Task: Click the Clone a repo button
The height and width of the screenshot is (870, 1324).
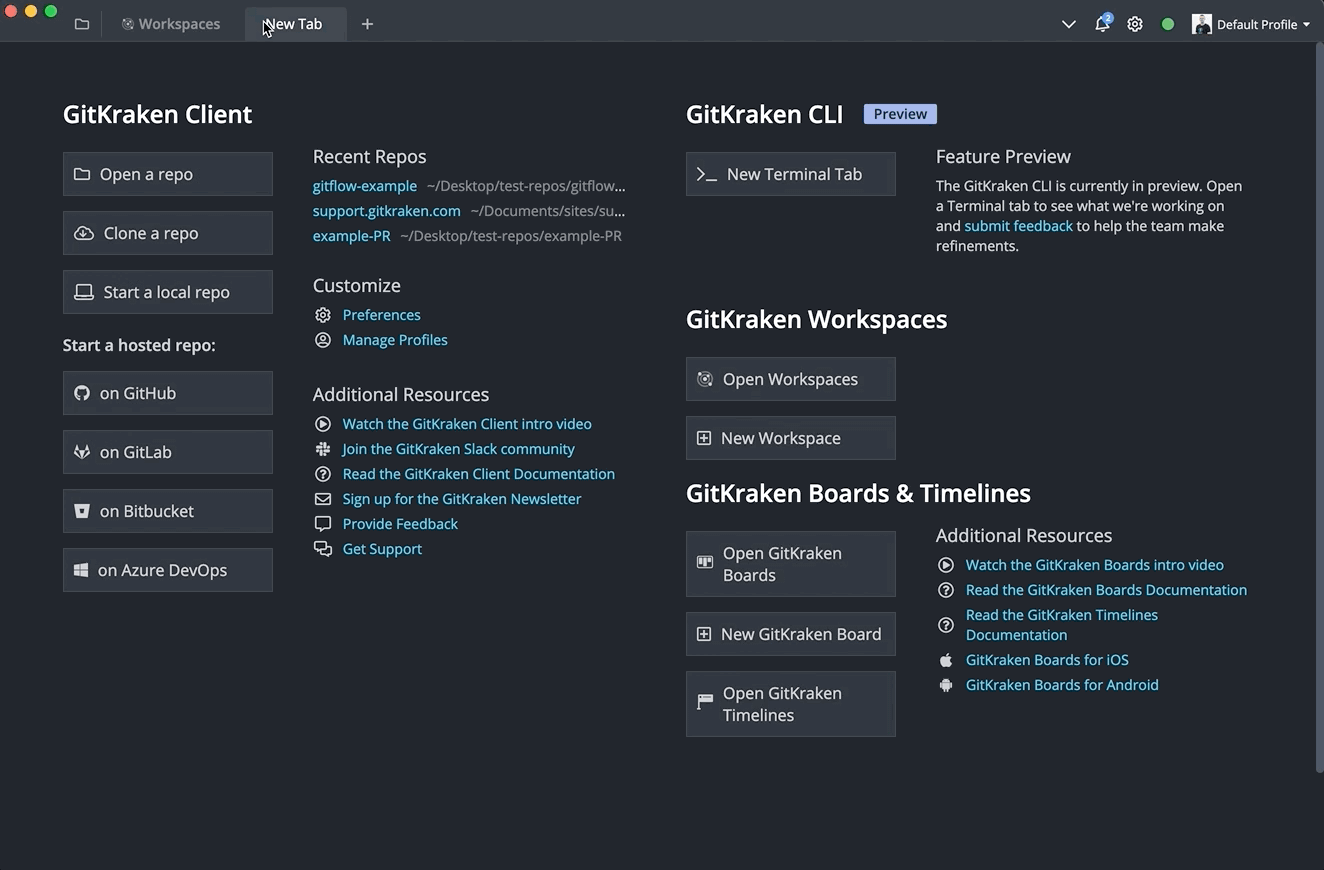Action: [168, 233]
